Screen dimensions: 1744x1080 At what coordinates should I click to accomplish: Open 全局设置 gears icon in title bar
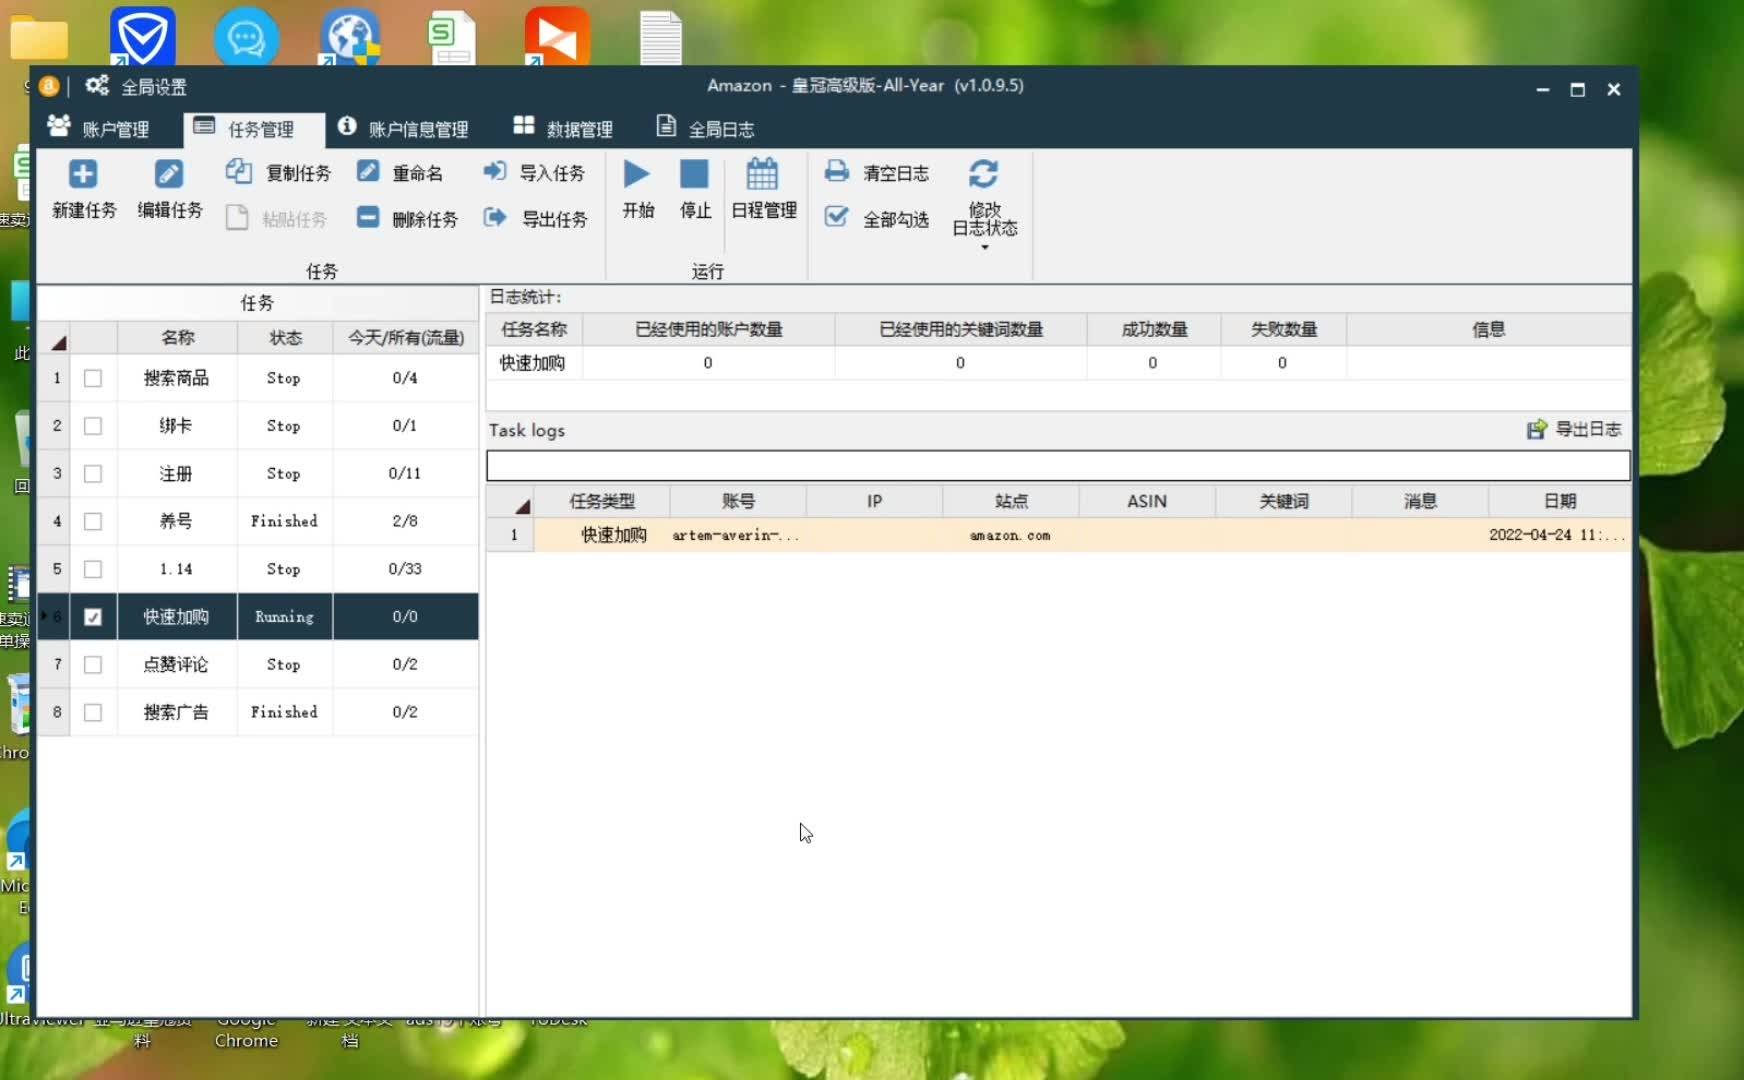[97, 86]
